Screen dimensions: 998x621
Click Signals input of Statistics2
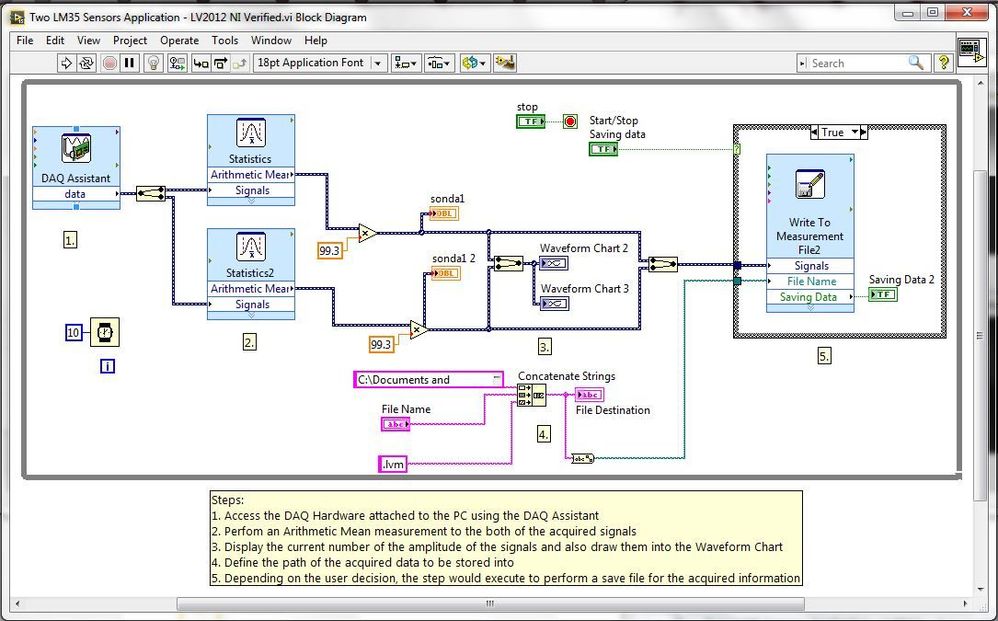[x=251, y=304]
